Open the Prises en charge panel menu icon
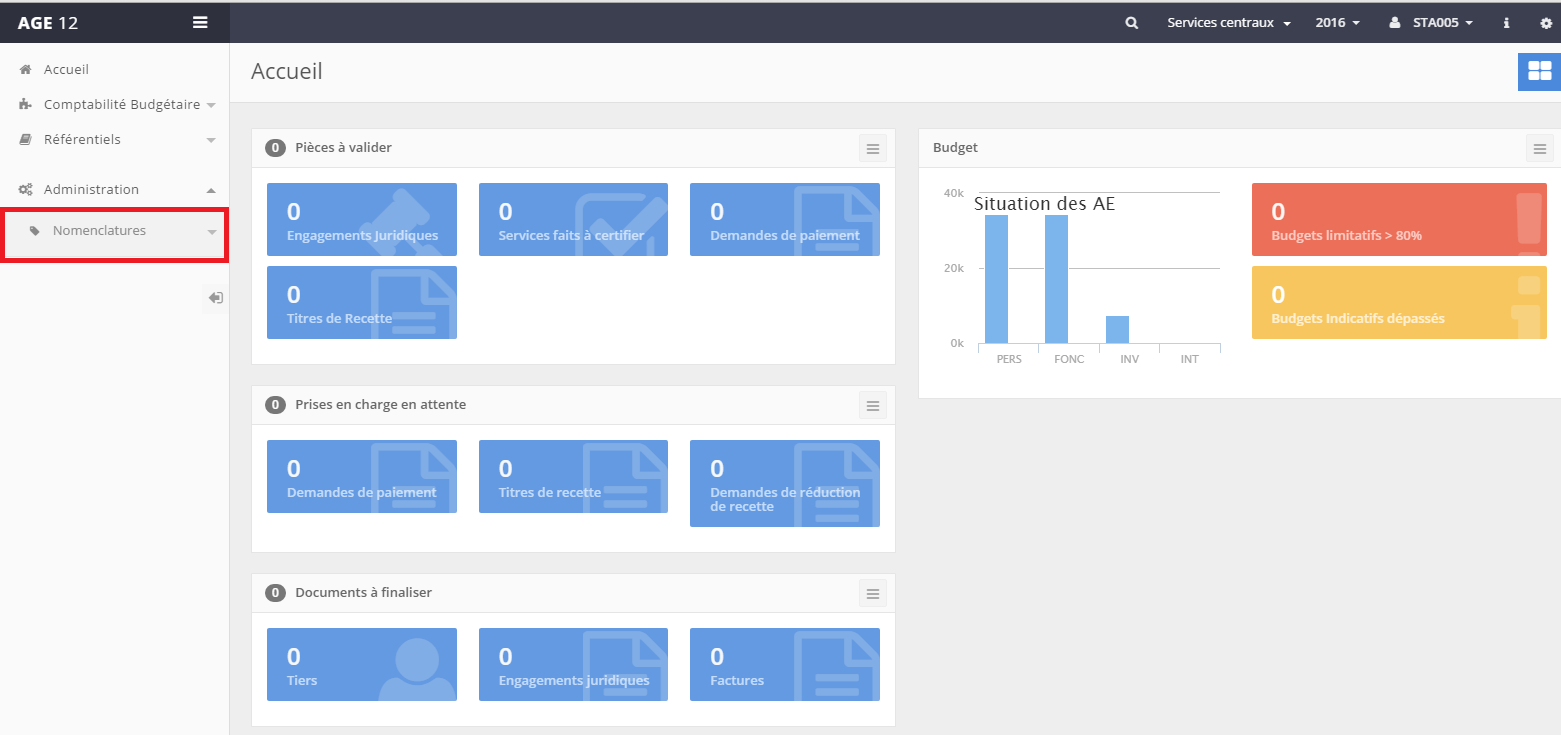The width and height of the screenshot is (1561, 735). coord(872,405)
